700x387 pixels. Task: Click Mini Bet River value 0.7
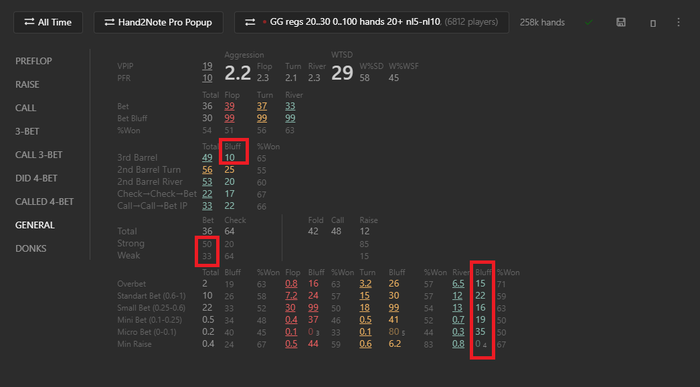point(458,320)
